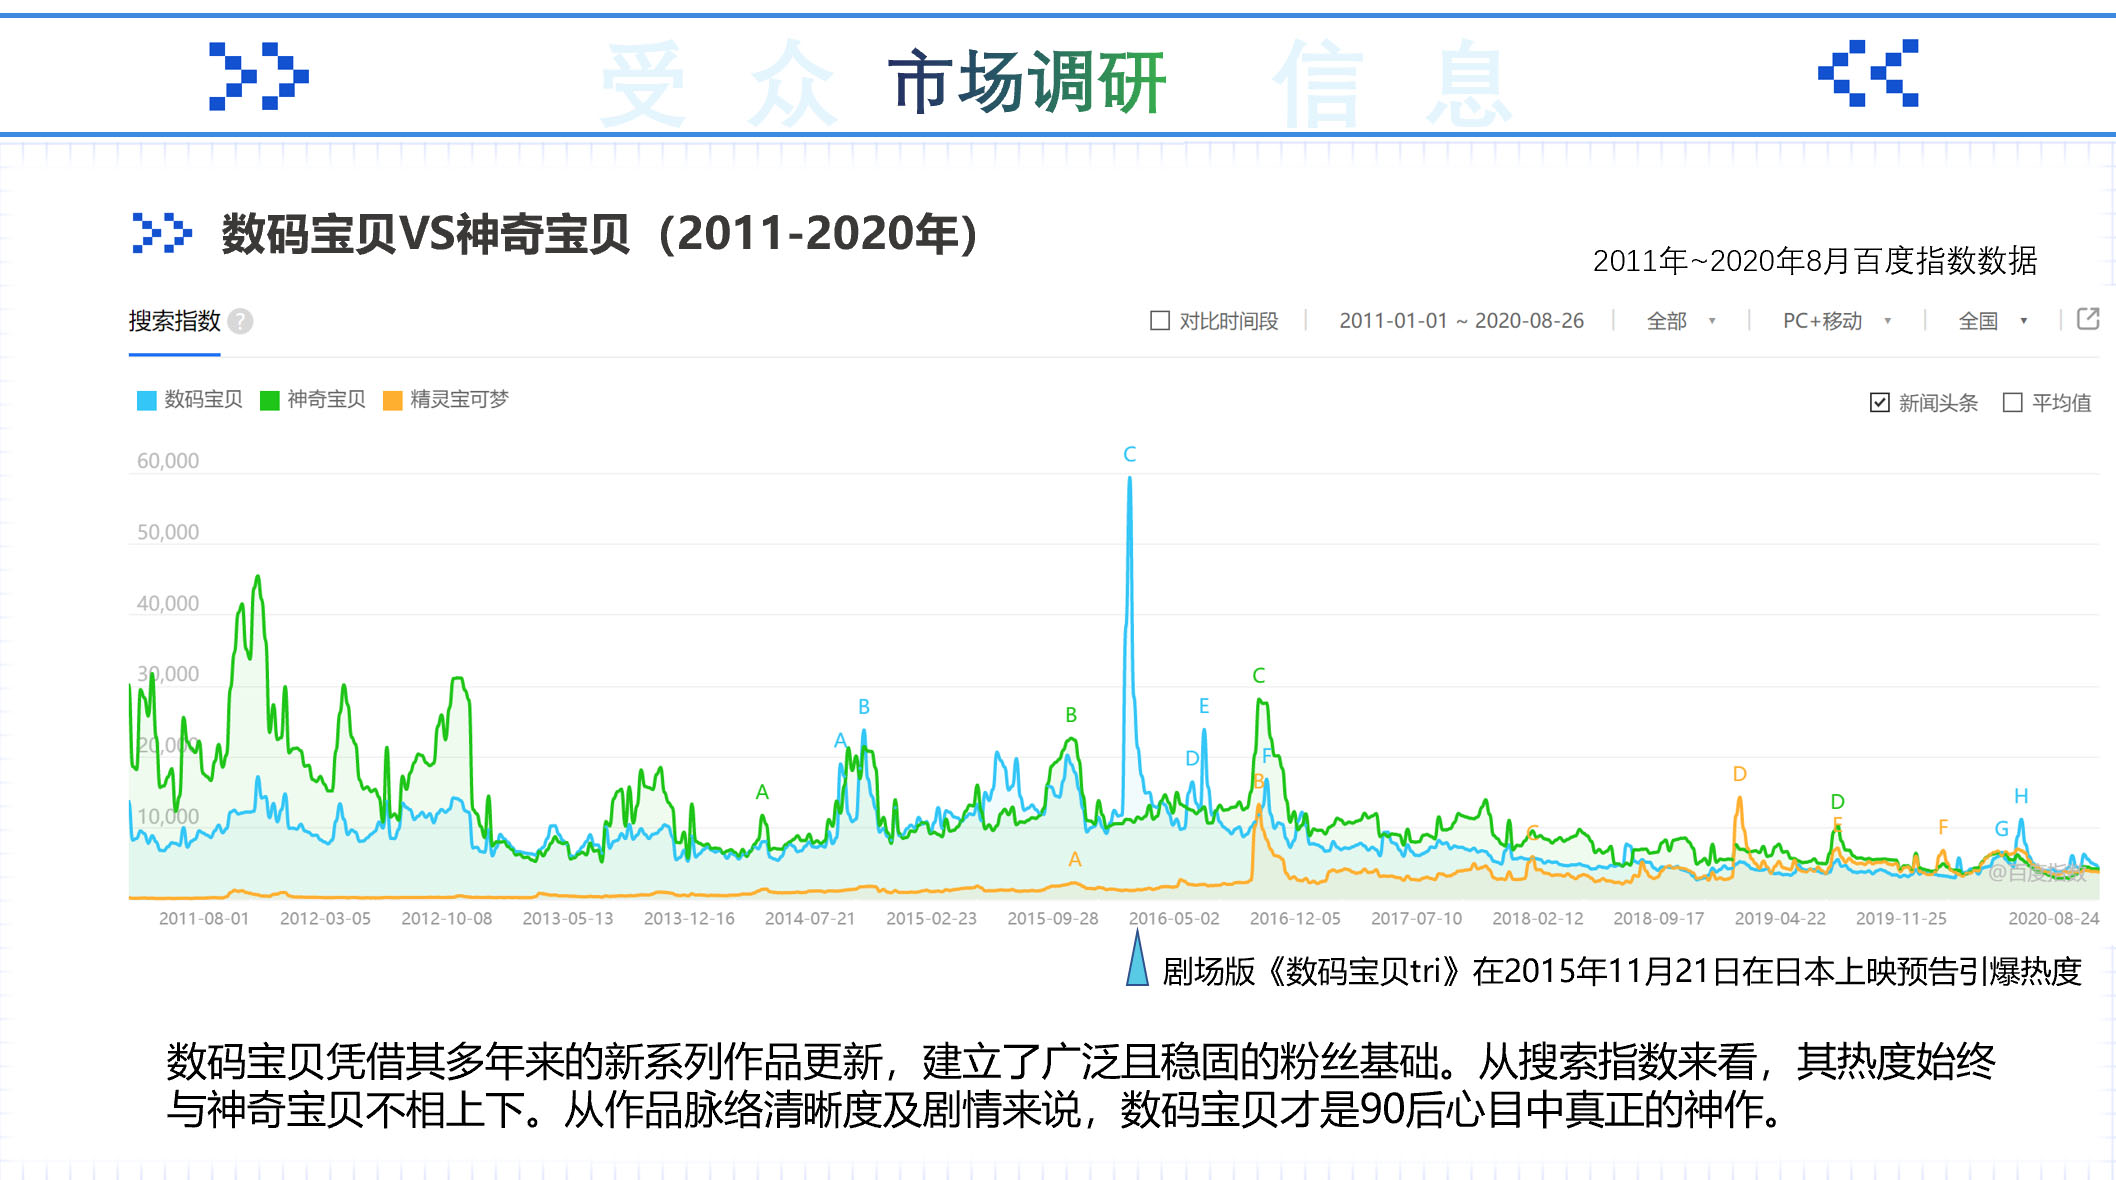Click the x-axis date label 2016-05-02

point(1174,918)
